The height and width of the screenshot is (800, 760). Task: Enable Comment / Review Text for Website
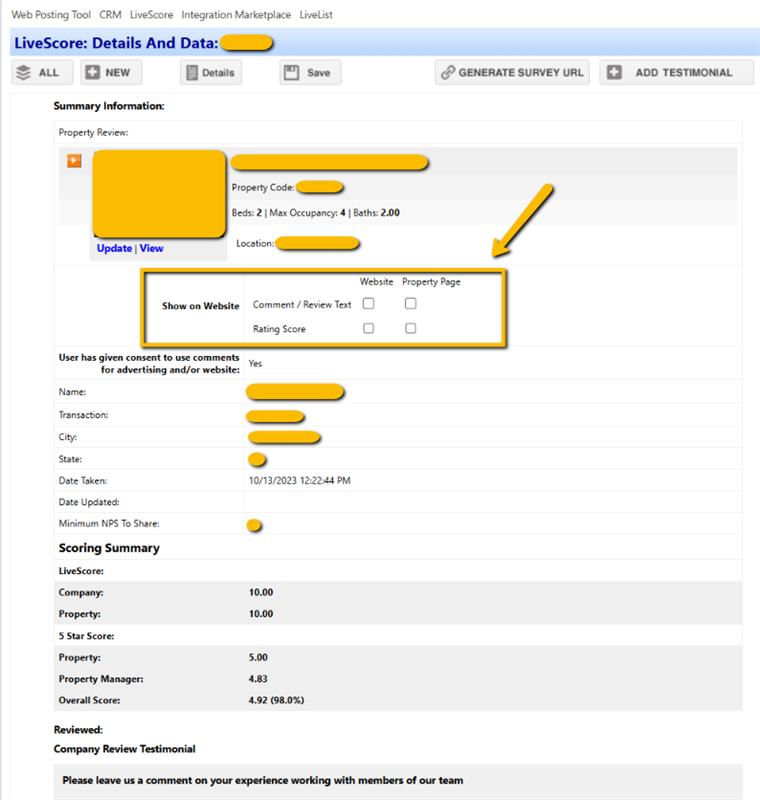[x=369, y=304]
